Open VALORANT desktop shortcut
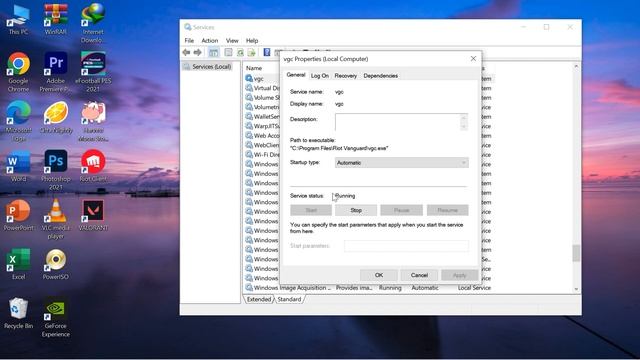The height and width of the screenshot is (360, 640). (93, 215)
